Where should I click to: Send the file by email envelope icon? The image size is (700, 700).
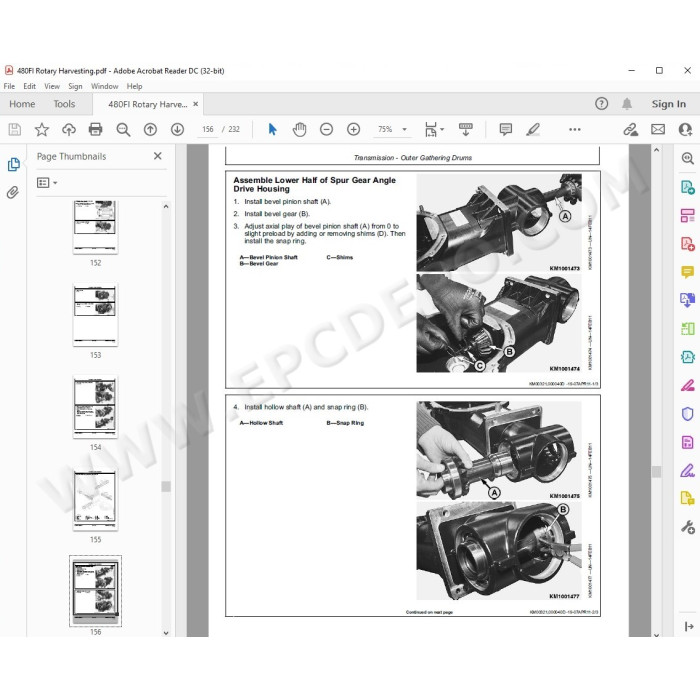(658, 129)
